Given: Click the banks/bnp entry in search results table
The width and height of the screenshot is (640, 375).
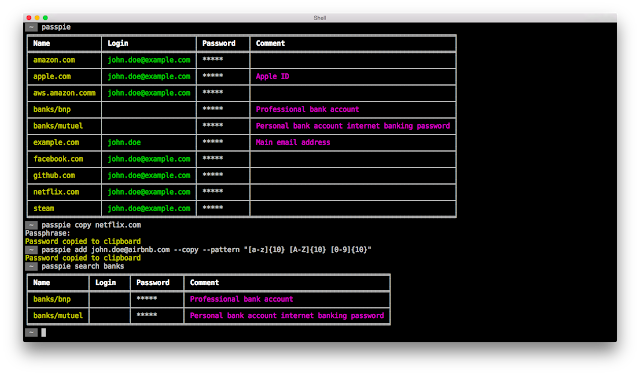Looking at the screenshot, I should [52, 299].
